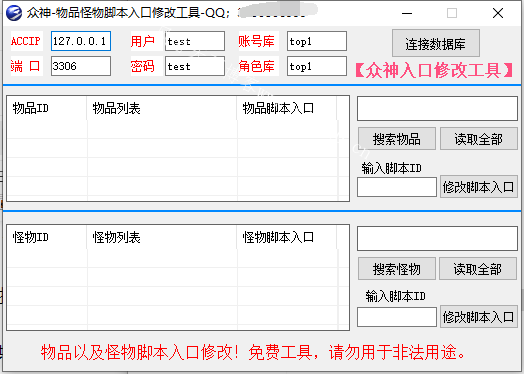This screenshot has height=374, width=524.
Task: Click the item script ID input
Action: point(397,187)
